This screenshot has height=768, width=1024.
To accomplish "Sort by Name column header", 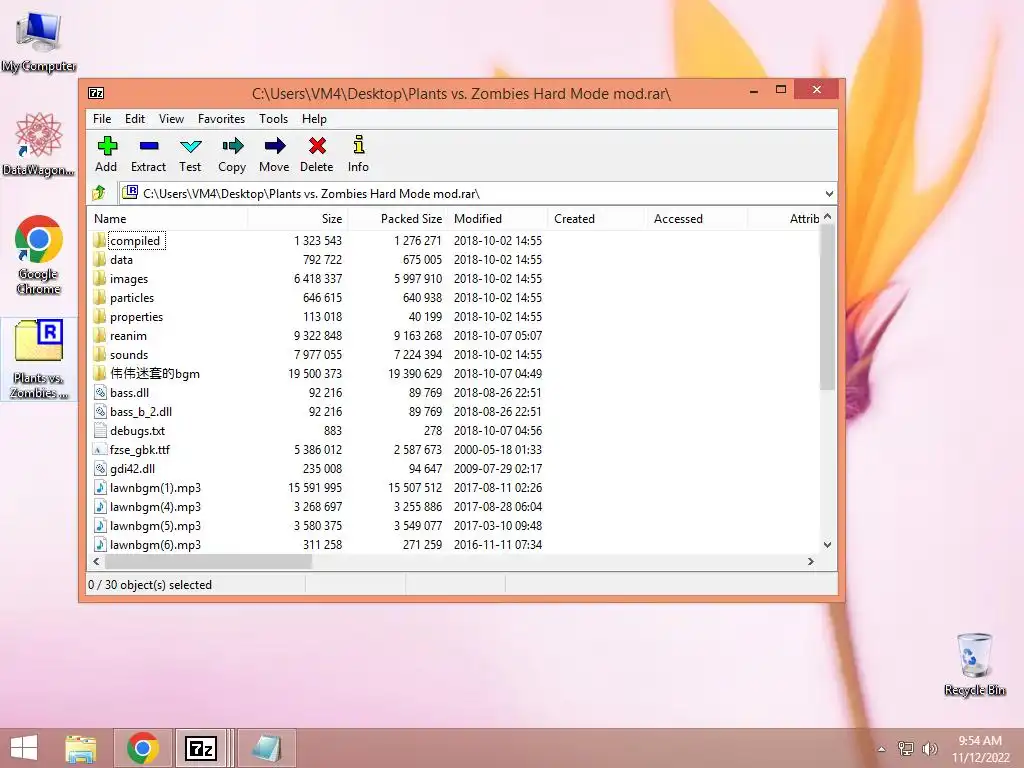I will (x=167, y=219).
